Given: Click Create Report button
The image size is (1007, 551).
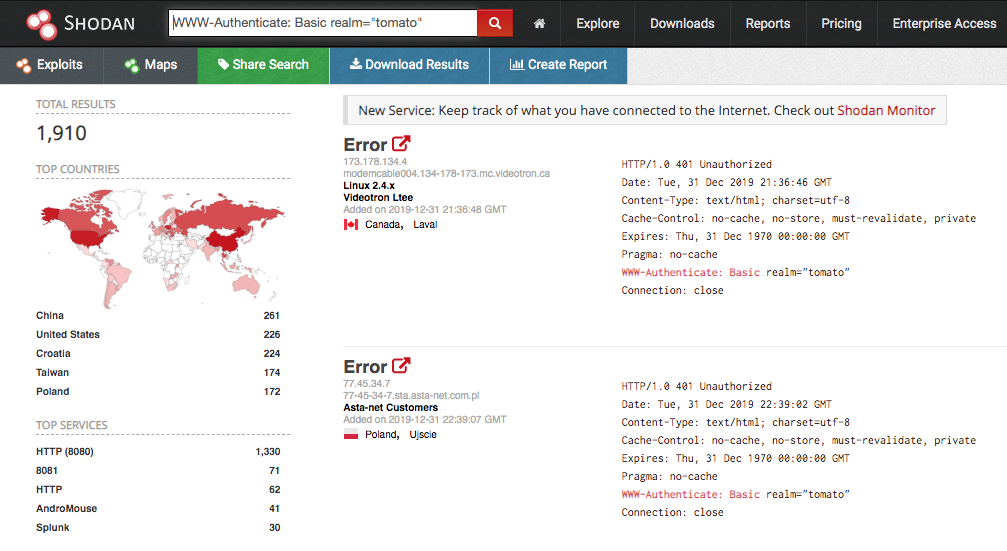Looking at the screenshot, I should coord(558,65).
